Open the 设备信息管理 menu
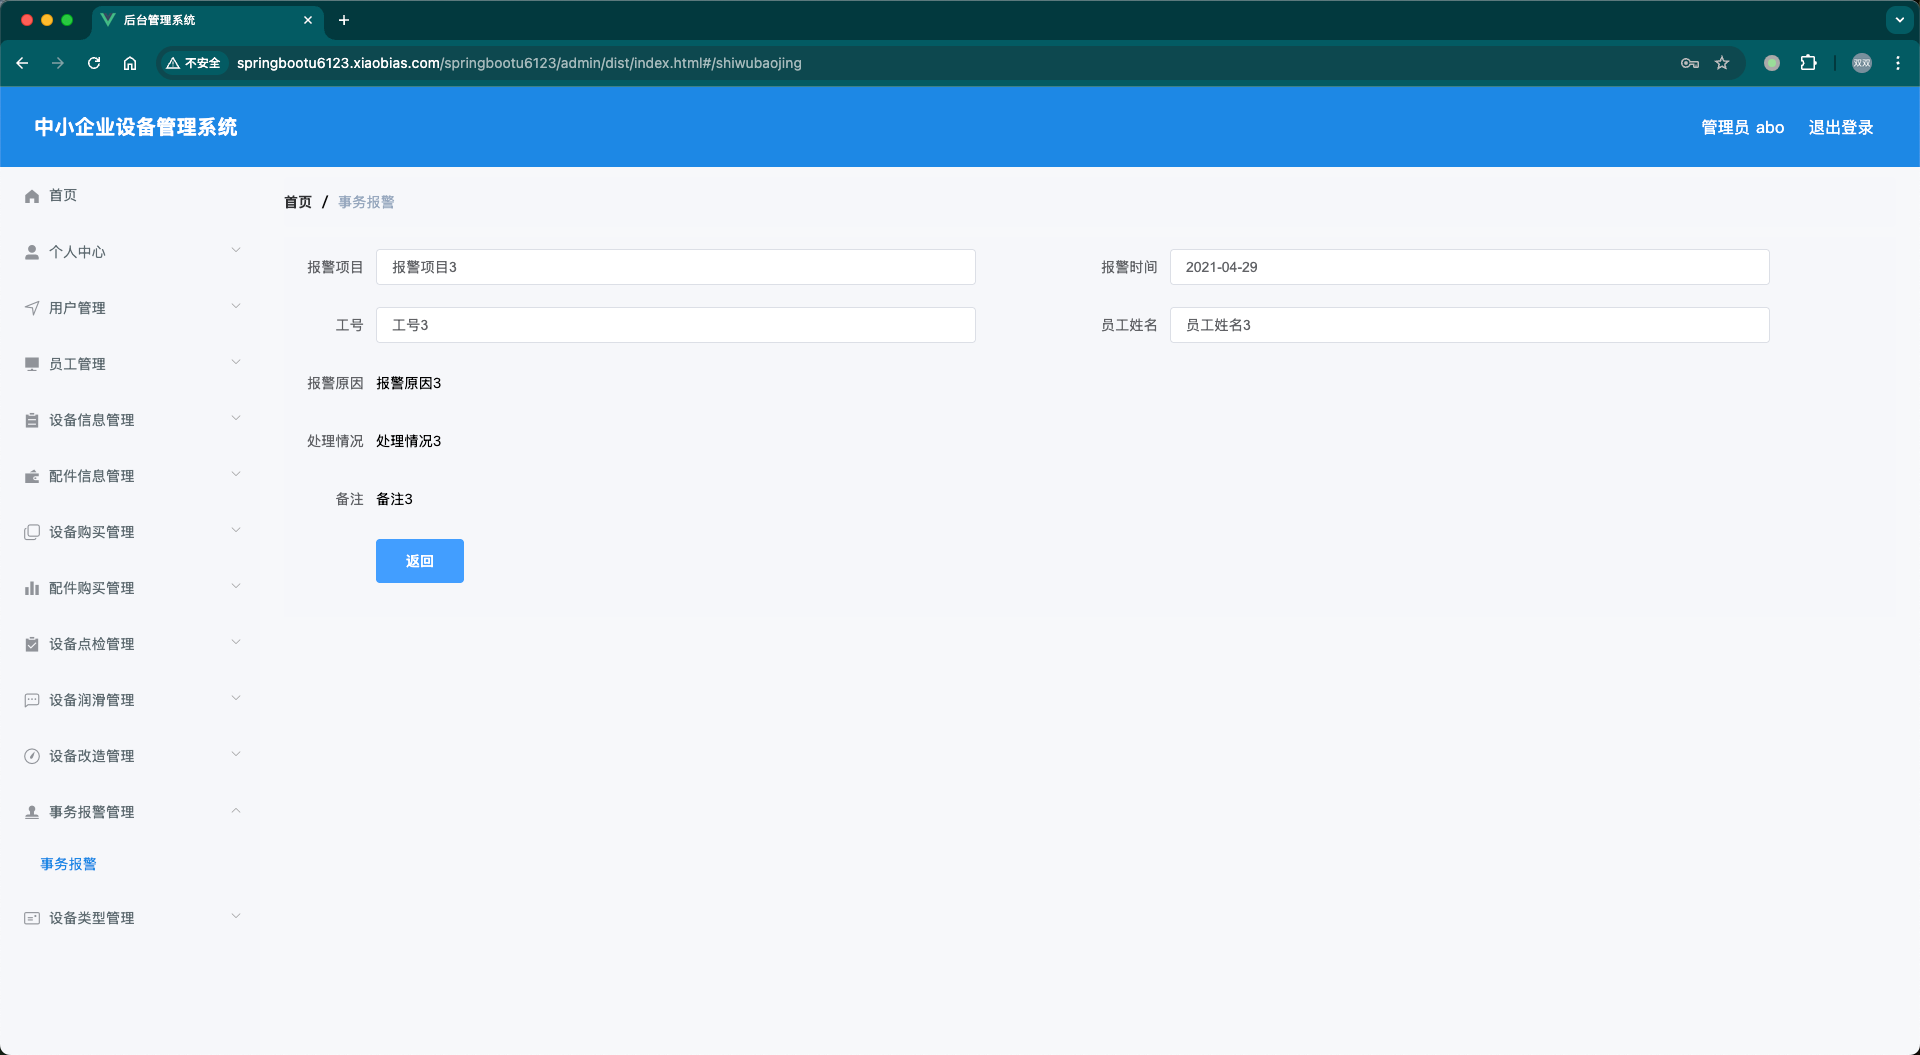The image size is (1920, 1055). click(x=130, y=420)
